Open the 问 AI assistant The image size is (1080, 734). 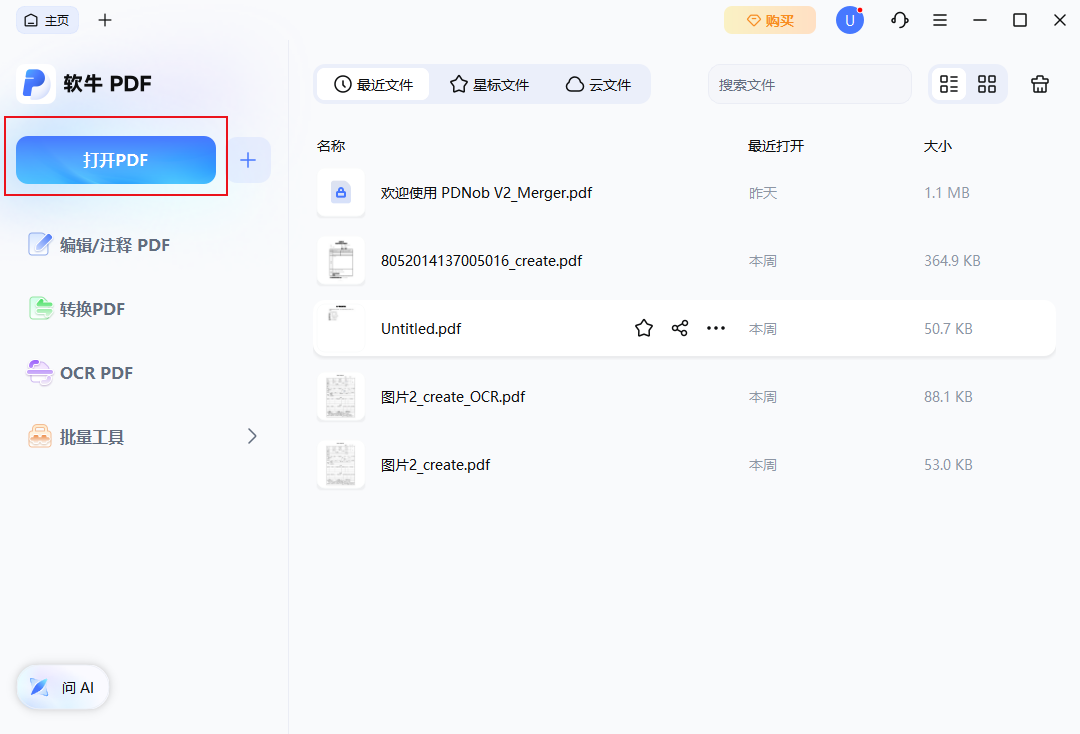(63, 687)
